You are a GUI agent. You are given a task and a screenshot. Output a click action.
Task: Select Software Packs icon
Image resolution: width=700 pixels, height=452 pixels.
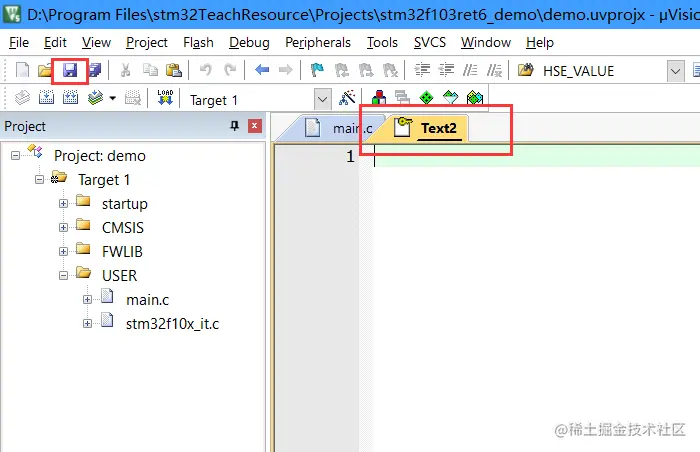pos(450,97)
